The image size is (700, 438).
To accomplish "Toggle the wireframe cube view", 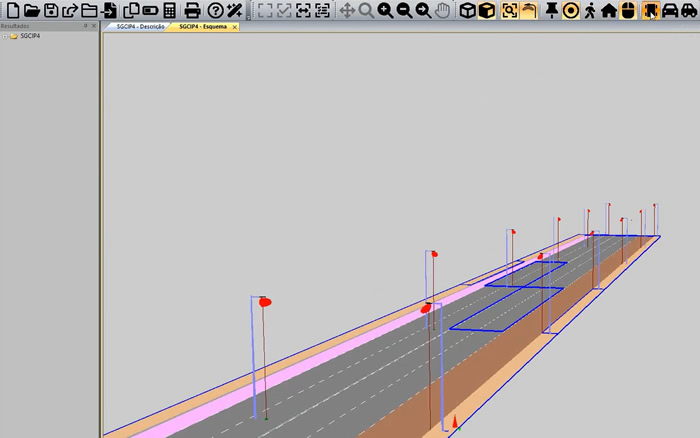I will (465, 10).
